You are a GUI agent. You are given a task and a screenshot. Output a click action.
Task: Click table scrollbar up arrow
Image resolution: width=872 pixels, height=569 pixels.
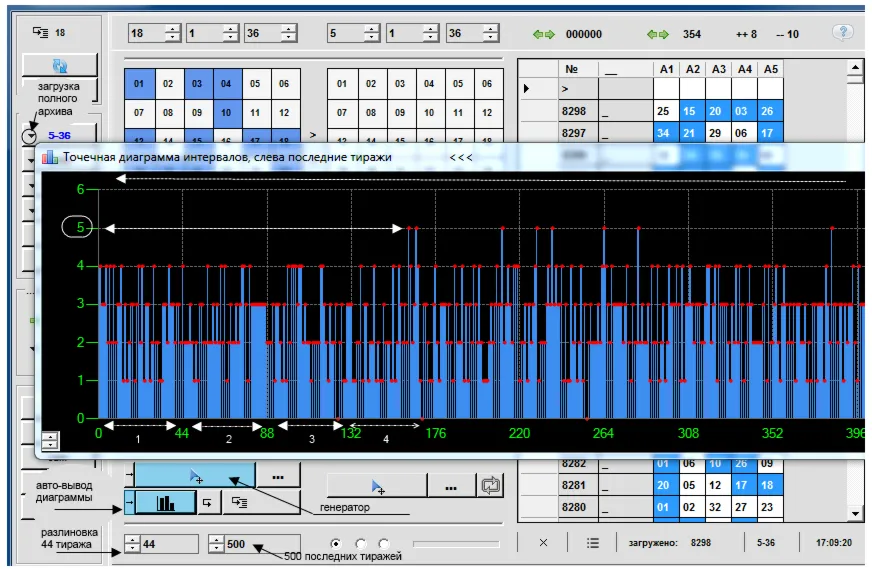click(x=855, y=67)
